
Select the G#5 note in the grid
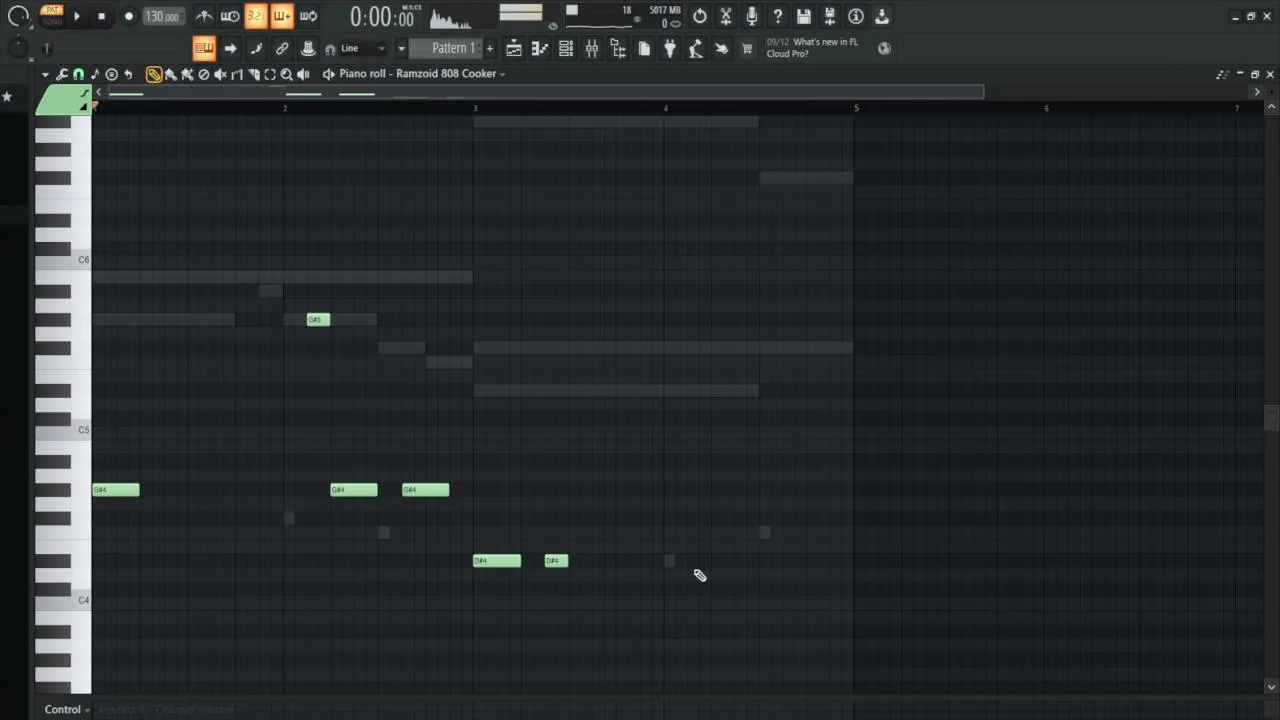[x=318, y=319]
